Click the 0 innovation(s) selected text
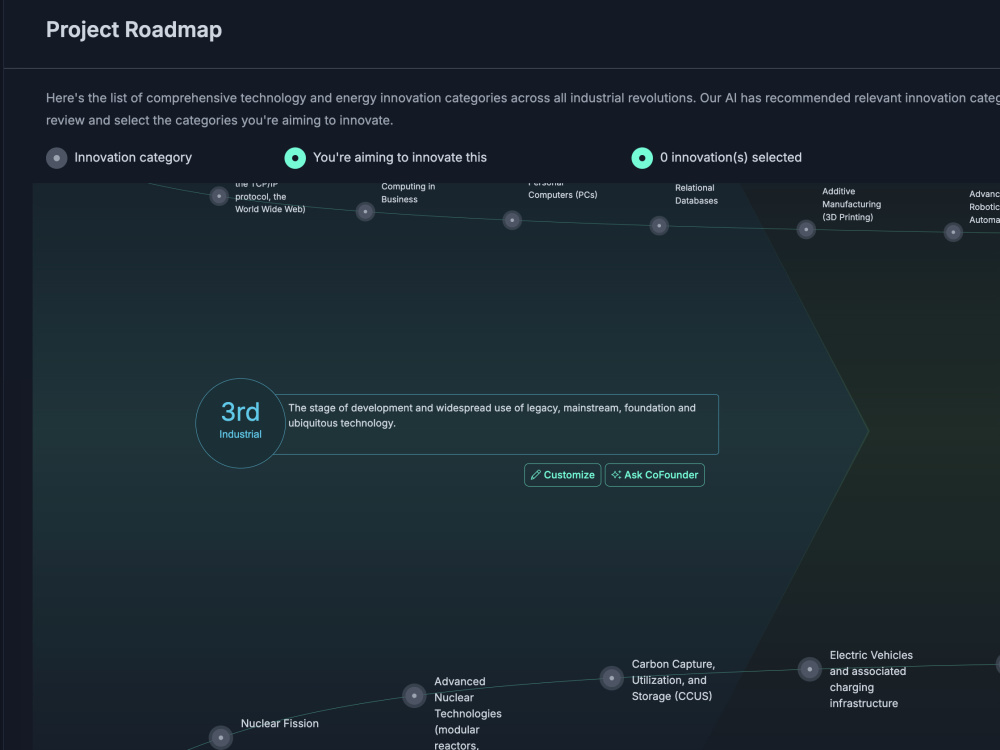 pos(730,158)
